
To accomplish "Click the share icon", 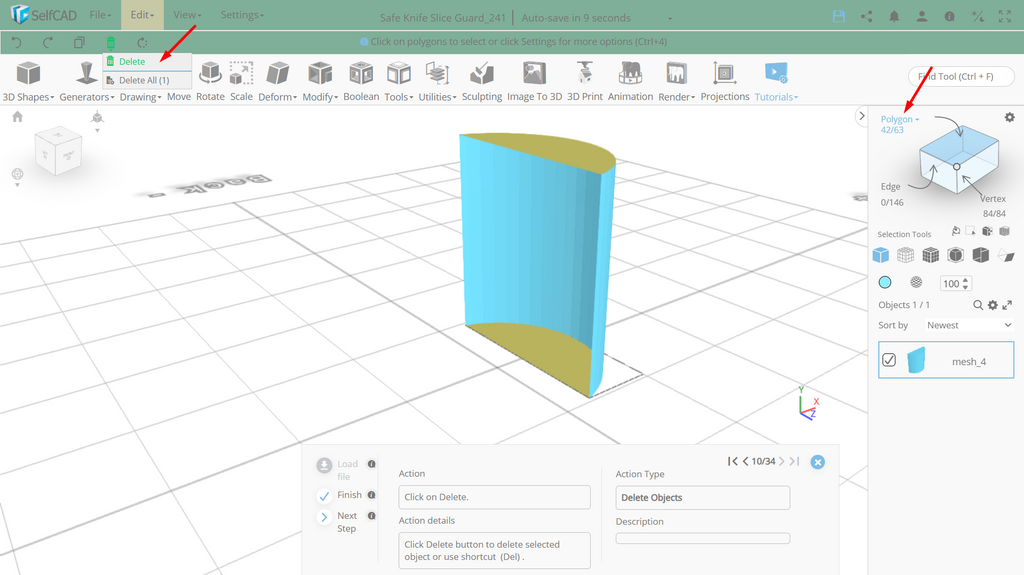I will click(x=867, y=17).
